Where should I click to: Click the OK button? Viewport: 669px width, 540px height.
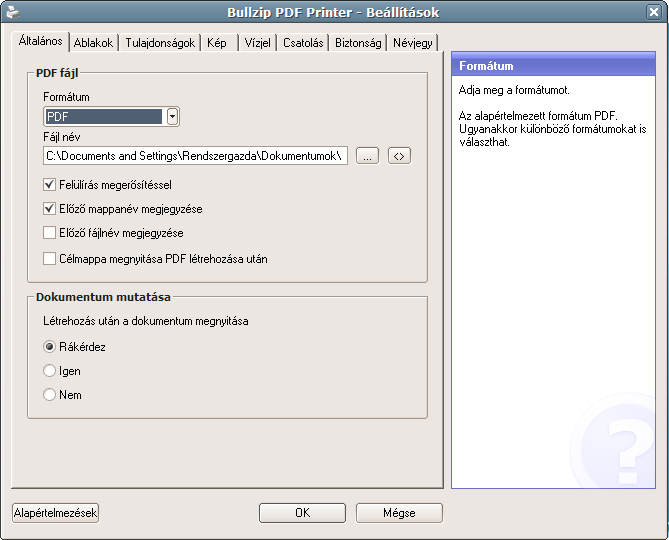[303, 513]
